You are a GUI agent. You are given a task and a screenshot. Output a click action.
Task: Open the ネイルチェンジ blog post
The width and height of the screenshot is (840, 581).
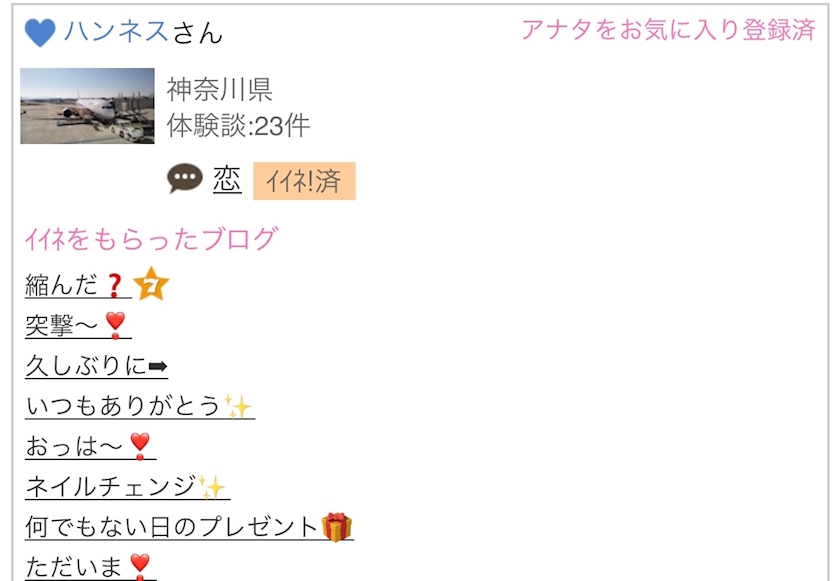(x=127, y=487)
